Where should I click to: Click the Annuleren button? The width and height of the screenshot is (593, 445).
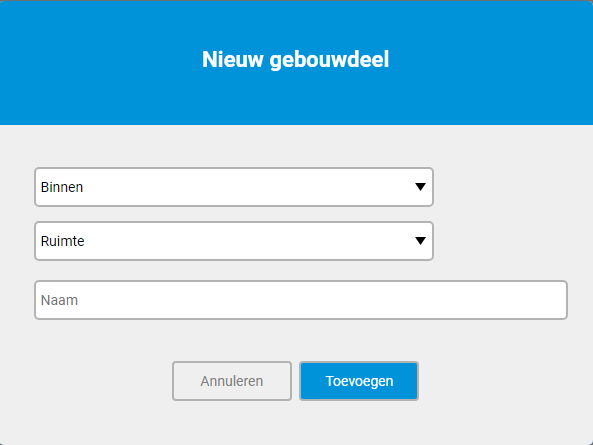click(x=232, y=381)
